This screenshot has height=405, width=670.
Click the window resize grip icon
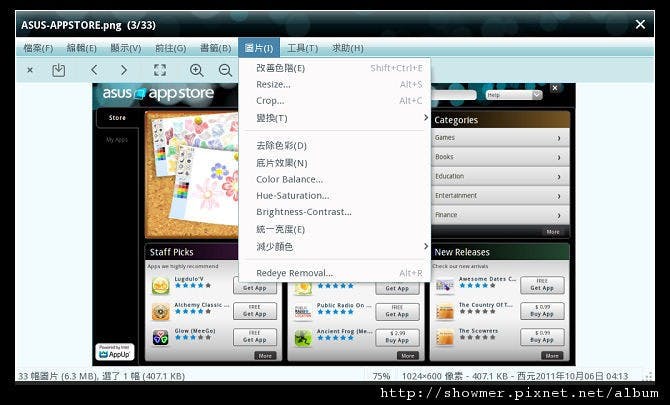click(x=649, y=376)
